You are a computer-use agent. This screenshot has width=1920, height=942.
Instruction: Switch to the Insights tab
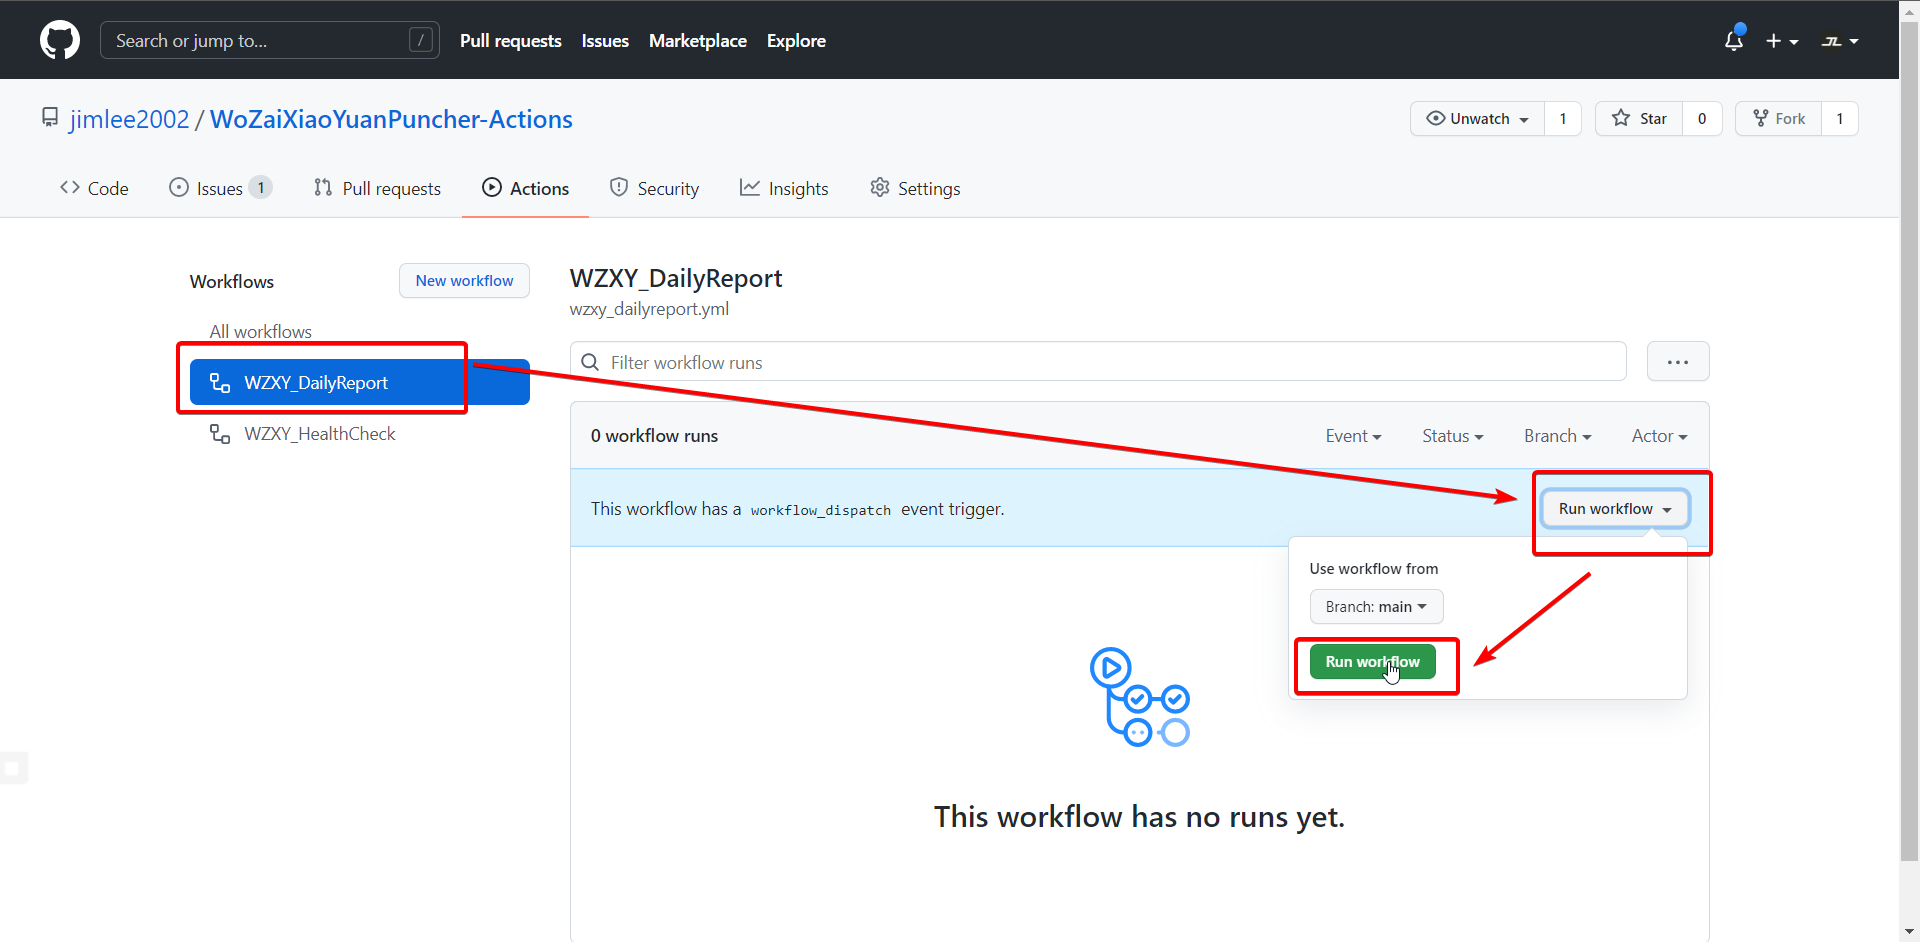(784, 188)
